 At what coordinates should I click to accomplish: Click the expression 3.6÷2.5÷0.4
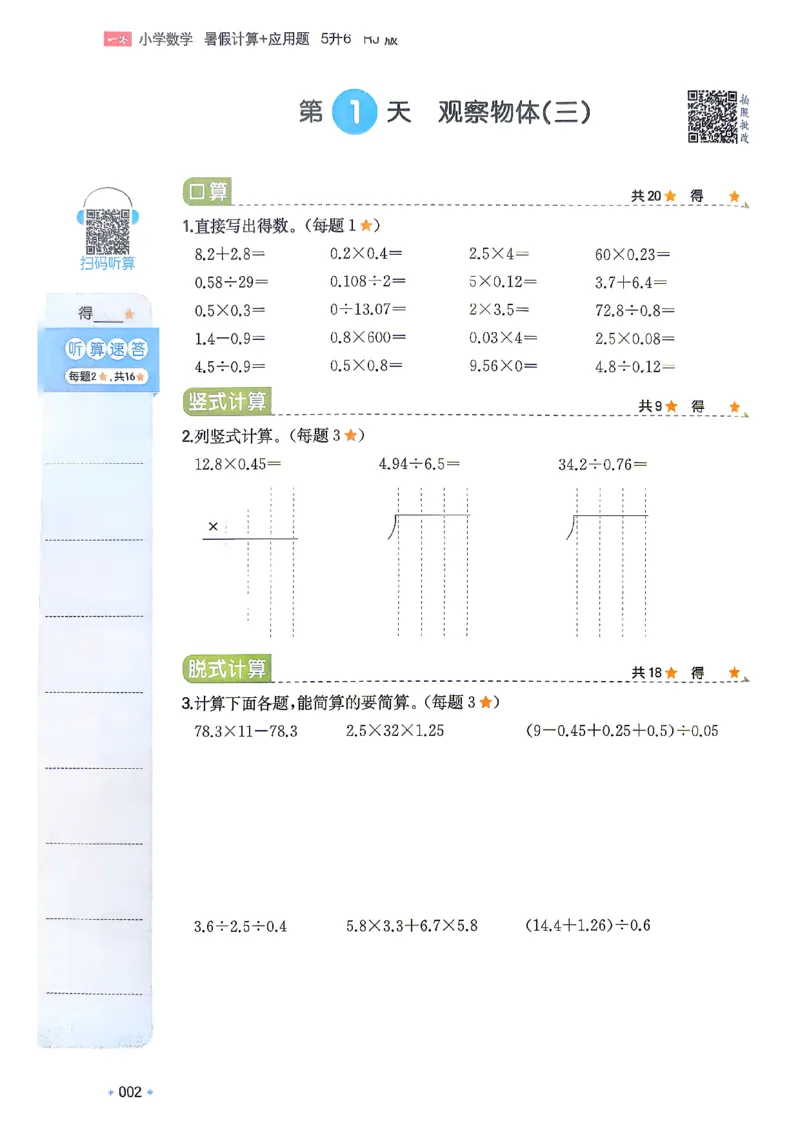tap(240, 927)
